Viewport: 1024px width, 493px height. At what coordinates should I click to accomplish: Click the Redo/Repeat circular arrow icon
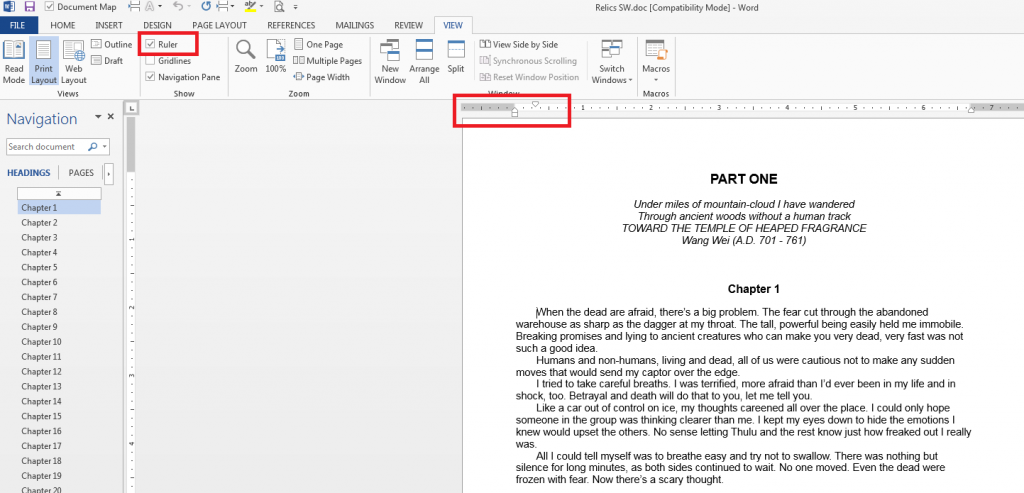coord(206,7)
